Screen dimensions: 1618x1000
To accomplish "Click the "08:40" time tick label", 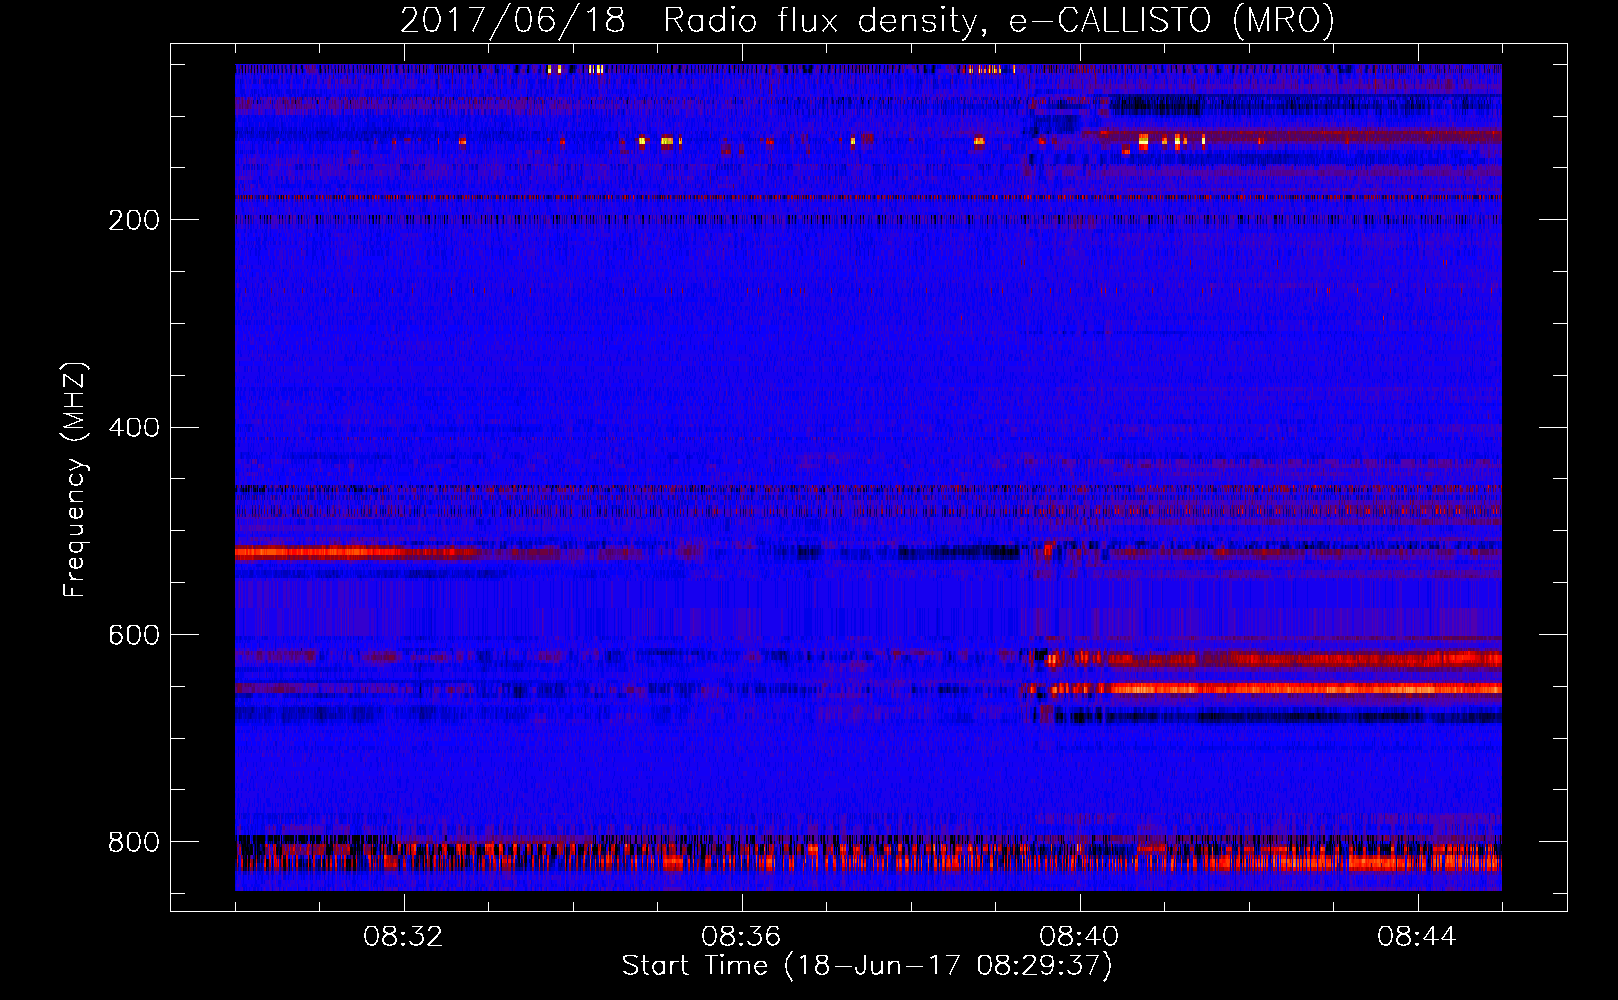I will pos(1079,937).
